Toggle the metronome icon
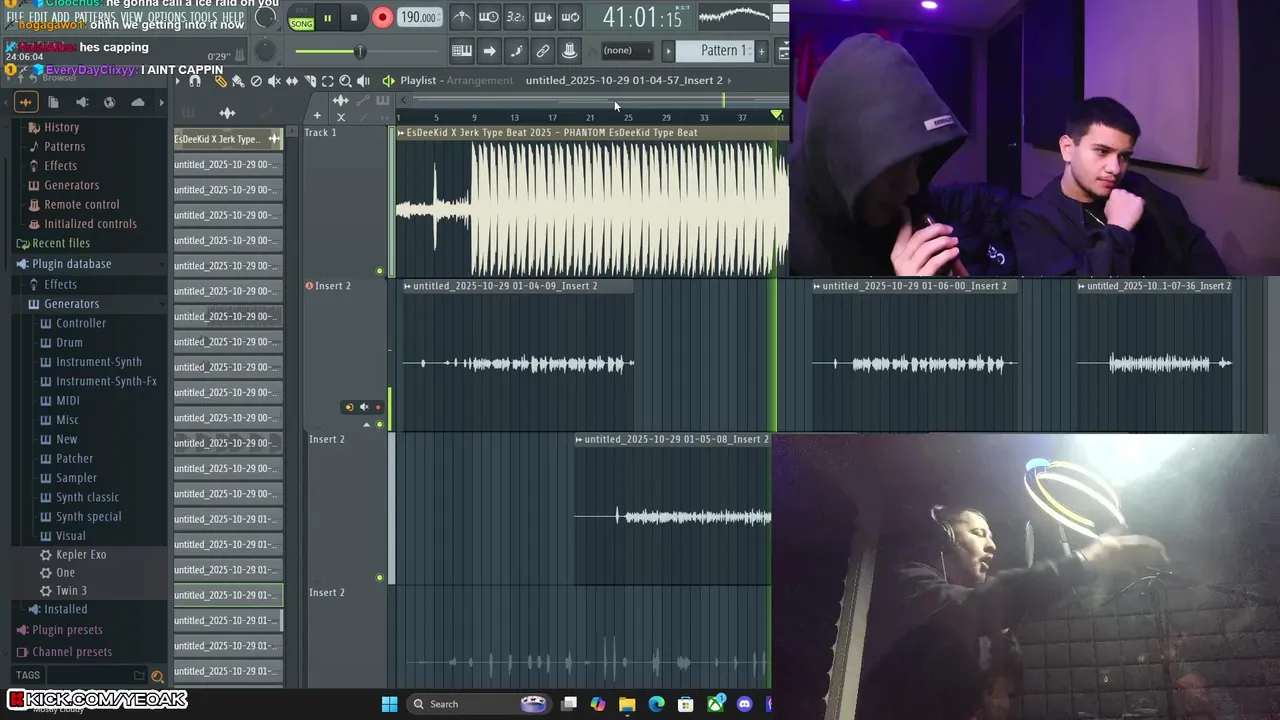The height and width of the screenshot is (720, 1280). point(461,17)
